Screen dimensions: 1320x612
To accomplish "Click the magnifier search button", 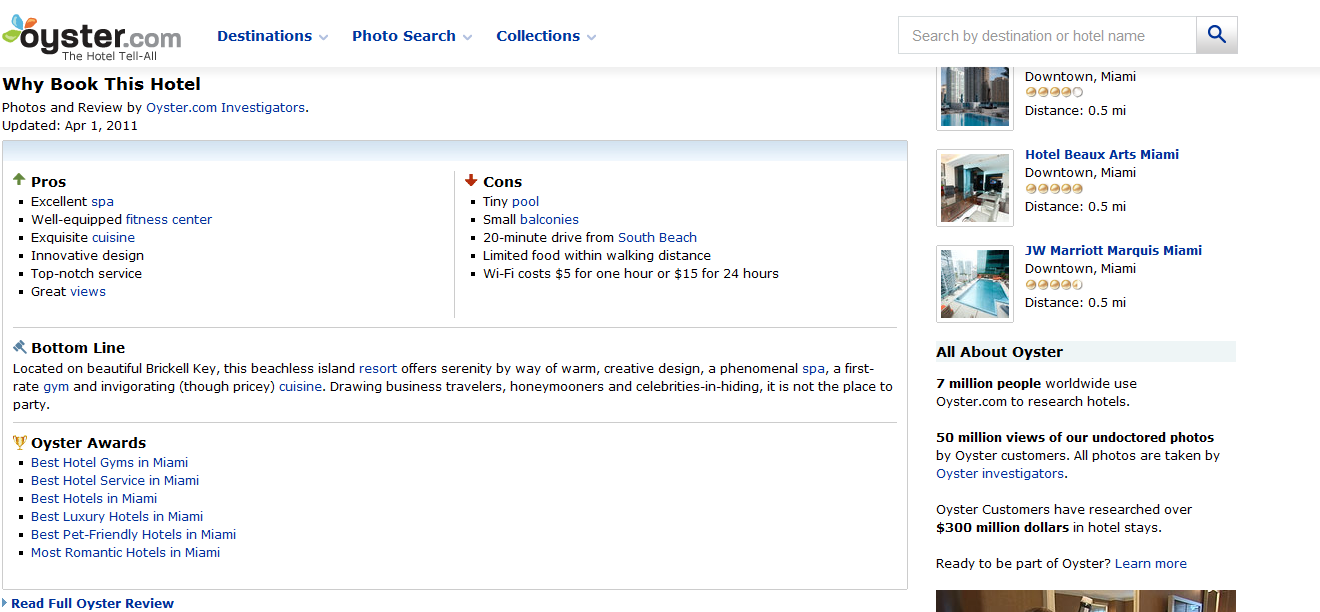I will 1217,35.
